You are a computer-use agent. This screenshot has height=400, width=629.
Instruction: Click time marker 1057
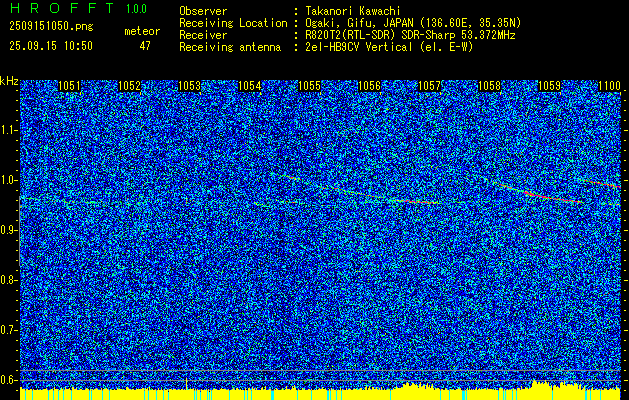tap(429, 86)
